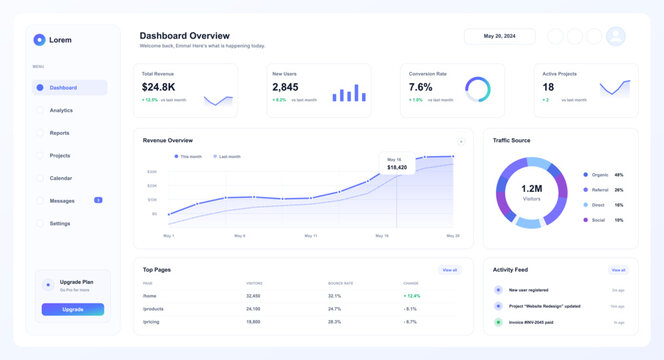
Task: Click the $18,420 chart tooltip
Action: [x=397, y=163]
